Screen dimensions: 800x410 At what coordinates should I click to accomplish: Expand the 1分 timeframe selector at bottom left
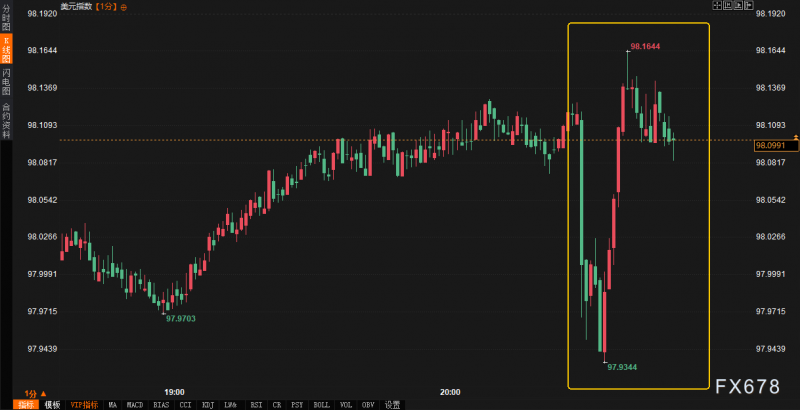pos(36,393)
